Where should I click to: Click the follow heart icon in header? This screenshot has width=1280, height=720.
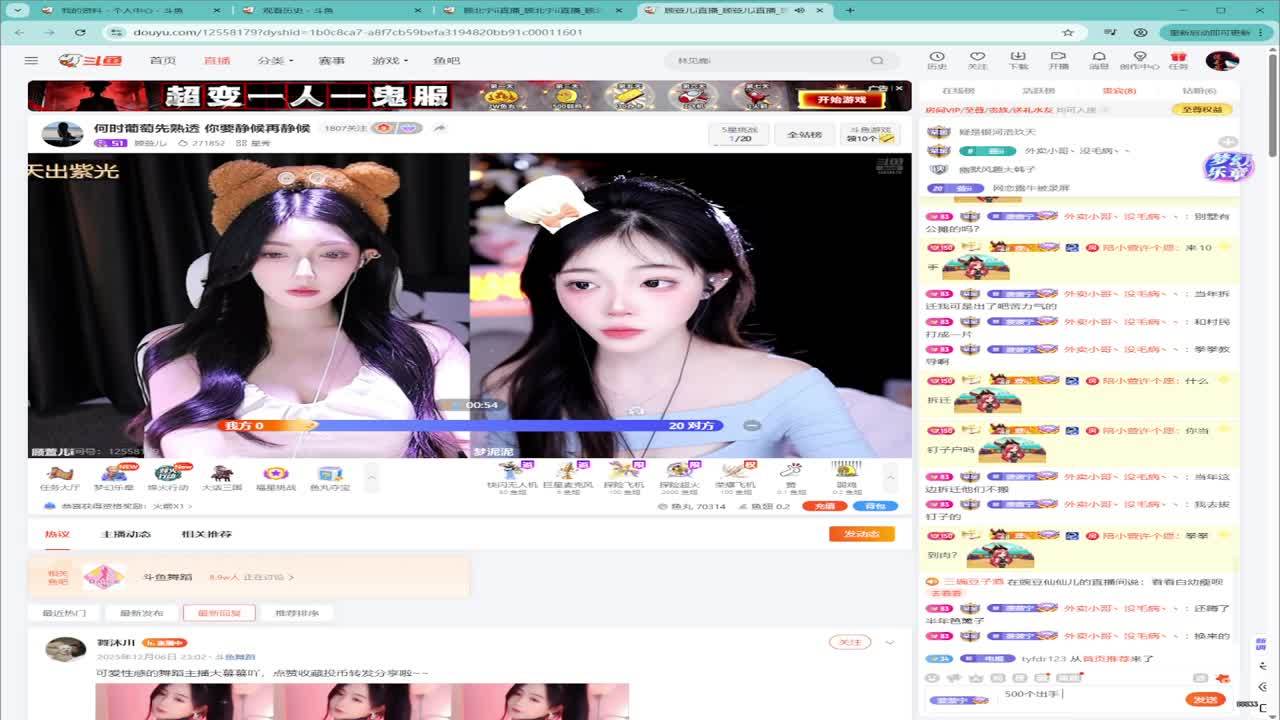977,60
